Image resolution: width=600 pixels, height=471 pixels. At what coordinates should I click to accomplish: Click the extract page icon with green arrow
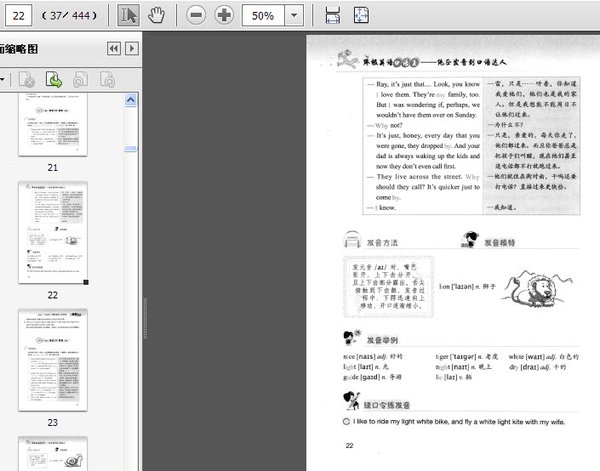tap(54, 80)
